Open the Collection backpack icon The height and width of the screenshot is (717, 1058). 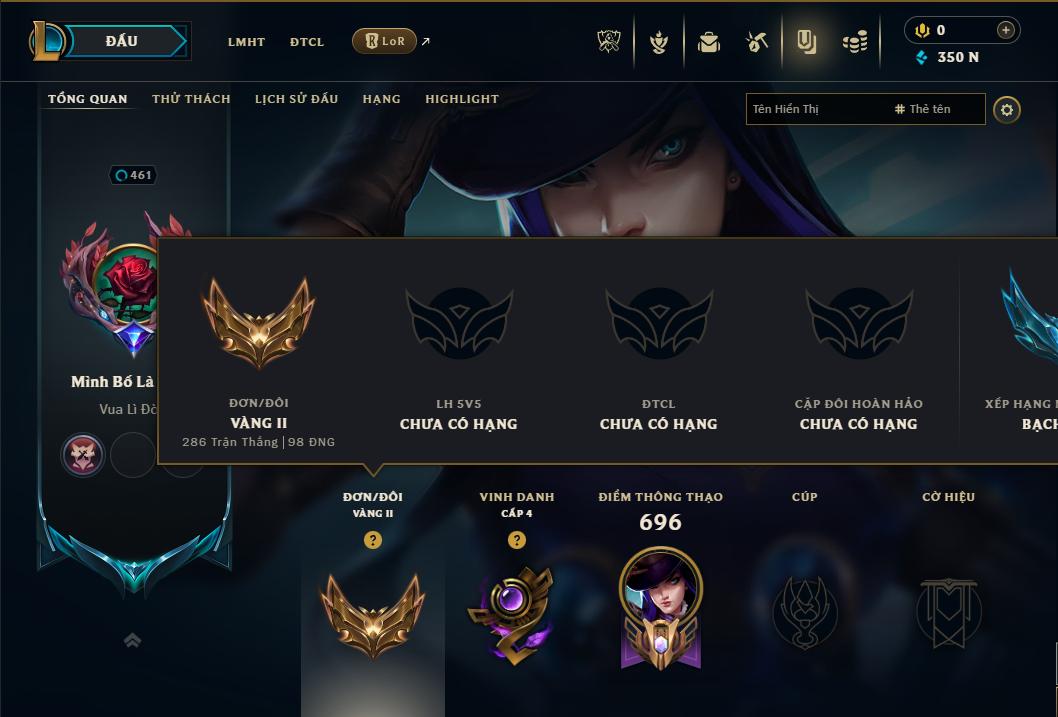tap(708, 42)
